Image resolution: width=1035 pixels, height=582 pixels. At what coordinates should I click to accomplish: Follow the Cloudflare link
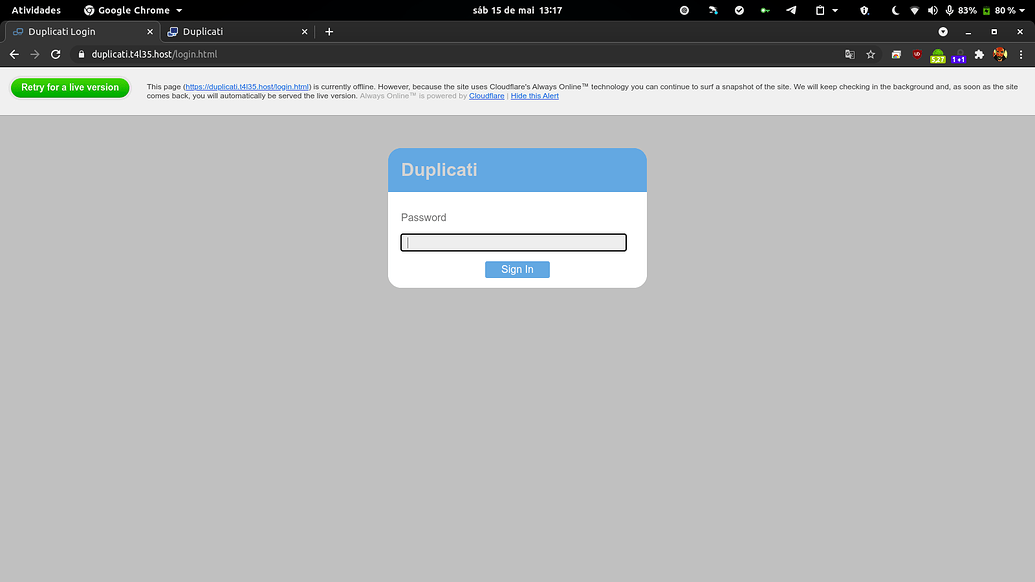tap(486, 96)
